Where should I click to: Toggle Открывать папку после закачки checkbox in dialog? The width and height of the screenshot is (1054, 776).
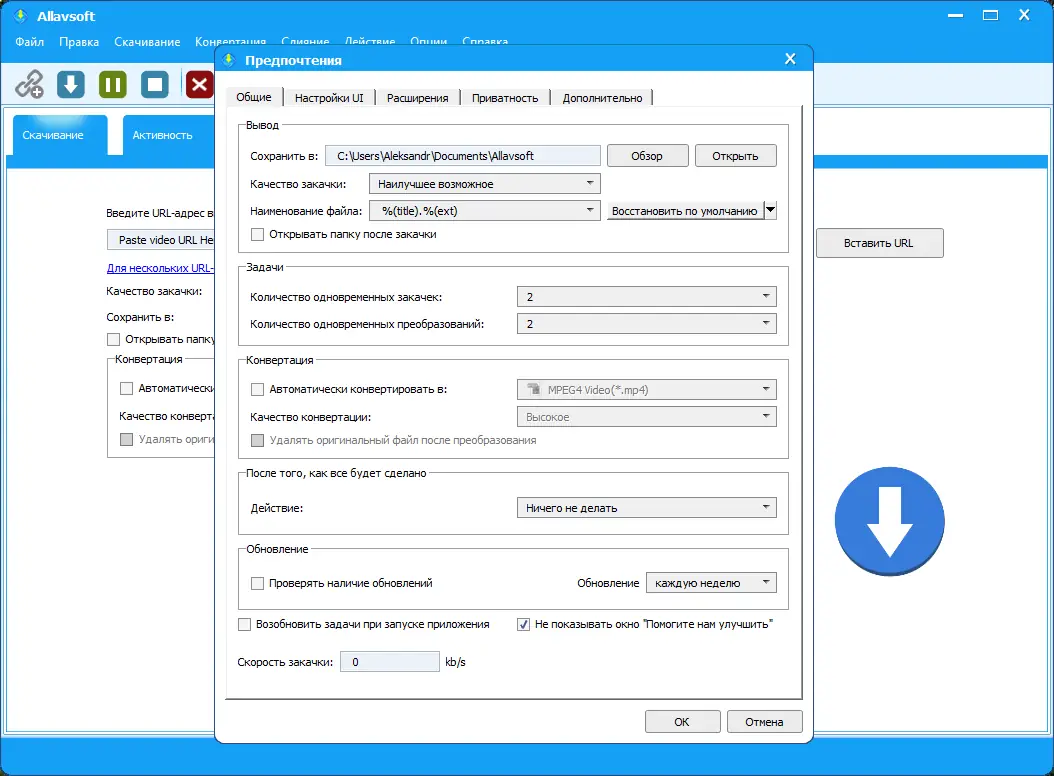(257, 235)
